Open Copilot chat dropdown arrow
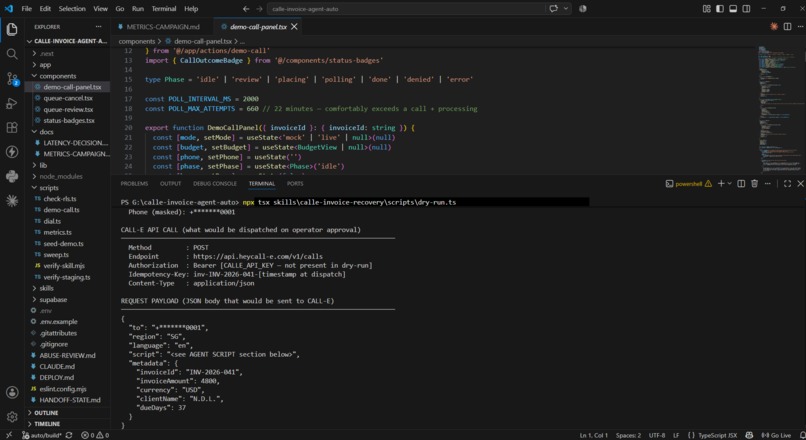Screen dimensions: 806x440 coord(565,9)
